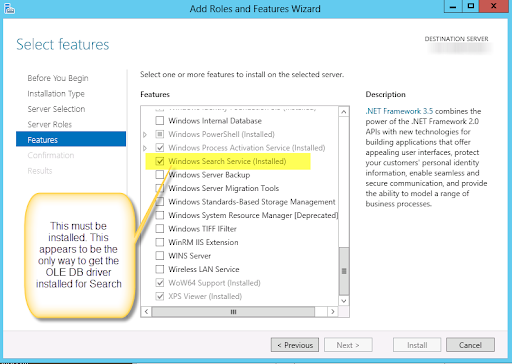Select the Windows Search Service (Installed) label
512x364 pixels.
(227, 161)
